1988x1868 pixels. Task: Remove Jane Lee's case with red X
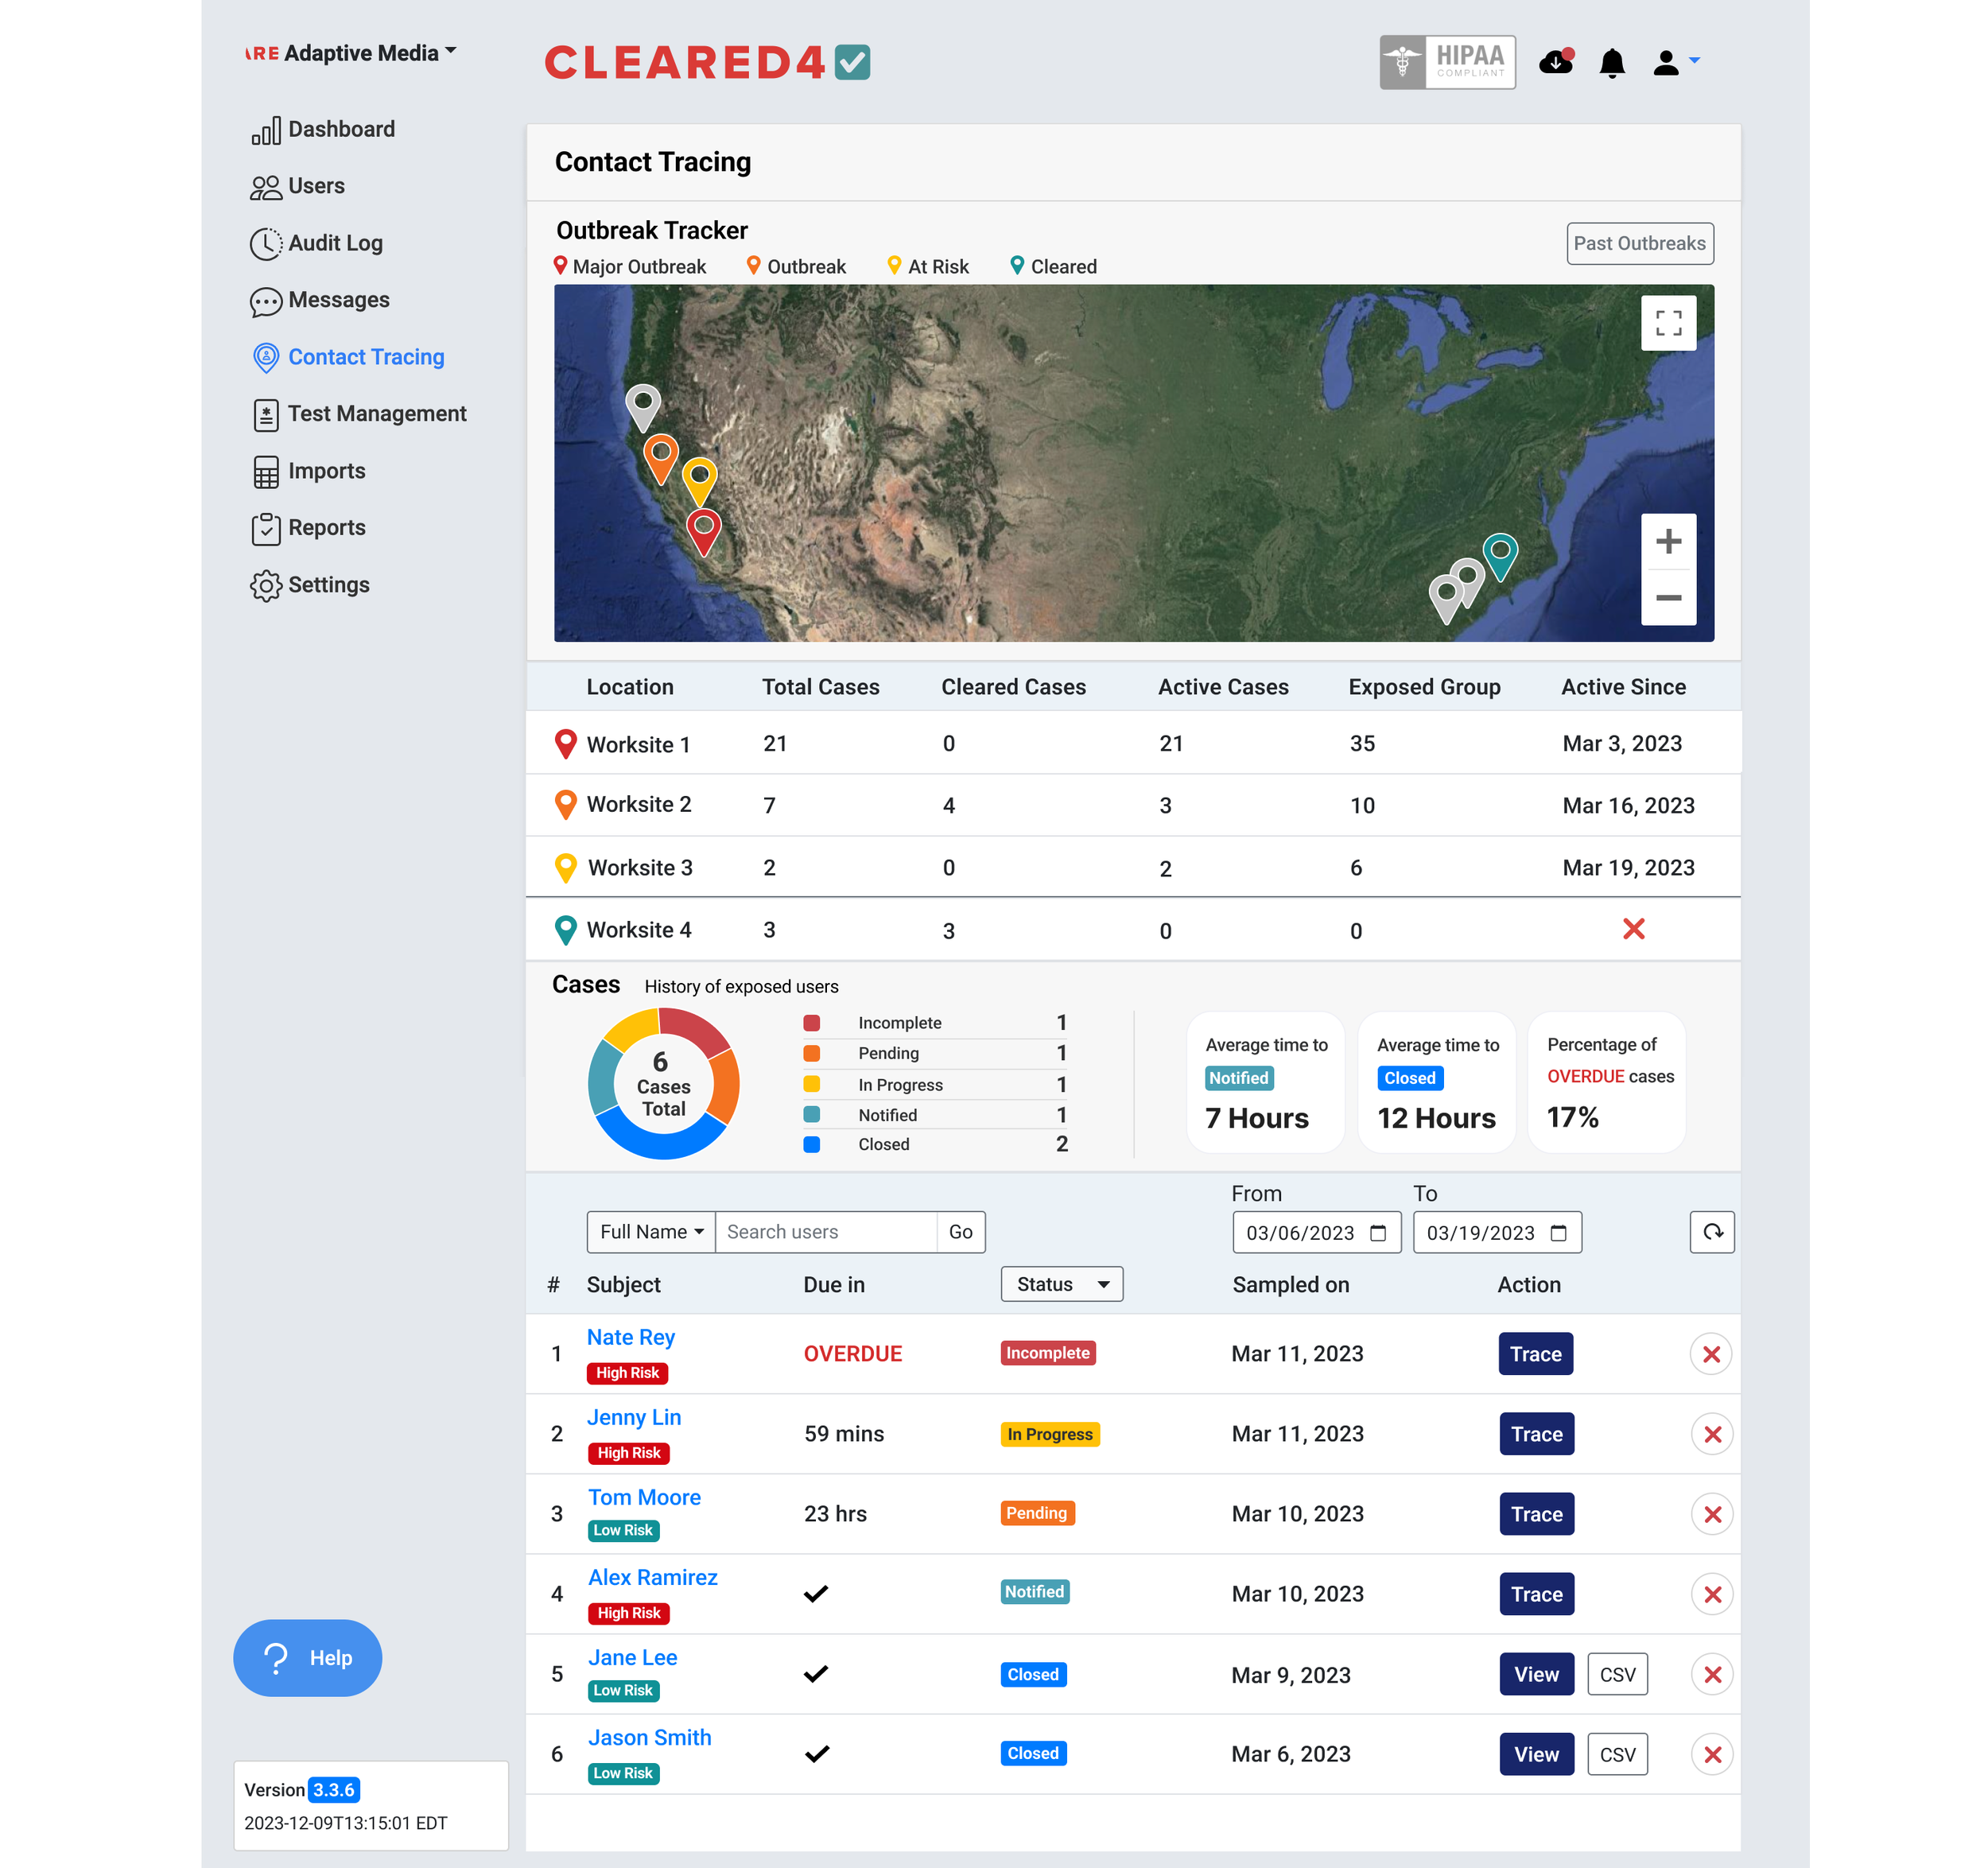(x=1712, y=1674)
